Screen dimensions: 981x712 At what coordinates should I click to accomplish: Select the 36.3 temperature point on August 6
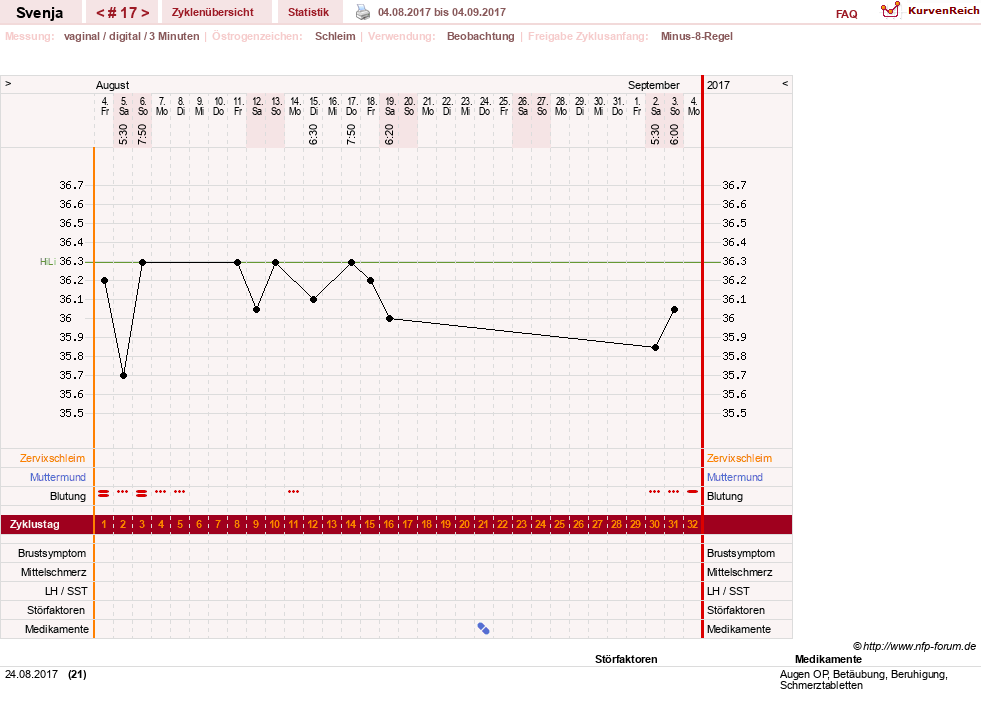(x=143, y=262)
